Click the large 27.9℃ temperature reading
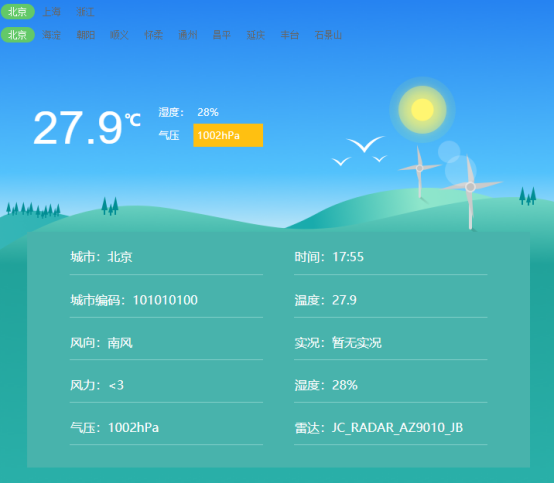The image size is (554, 484). (87, 128)
